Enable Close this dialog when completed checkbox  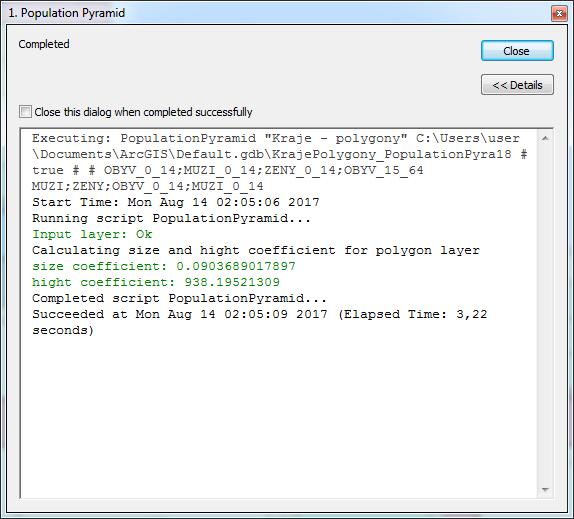click(x=25, y=112)
